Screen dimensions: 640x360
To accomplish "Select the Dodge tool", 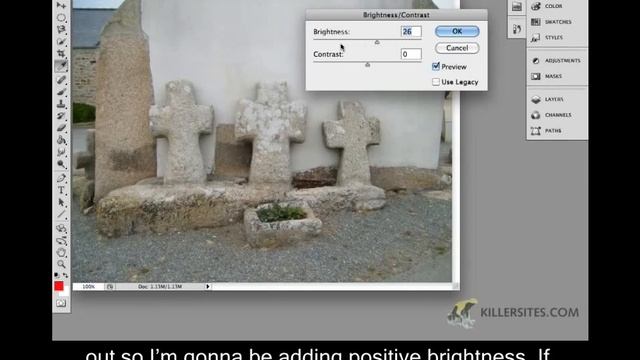I will click(x=61, y=164).
